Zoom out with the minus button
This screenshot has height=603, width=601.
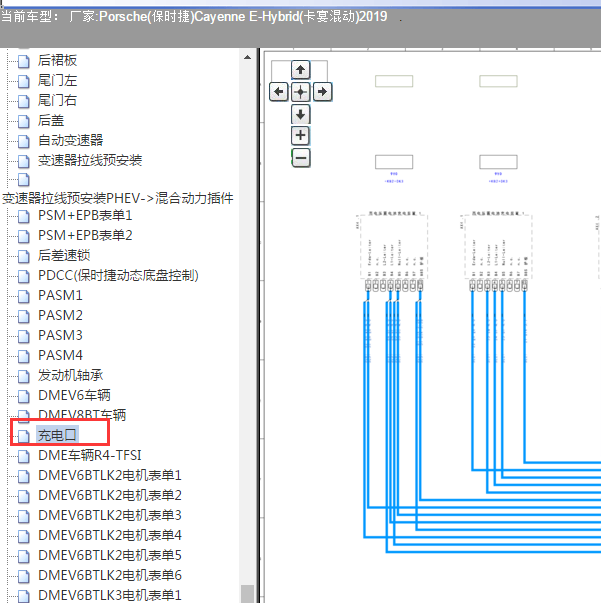[x=301, y=158]
